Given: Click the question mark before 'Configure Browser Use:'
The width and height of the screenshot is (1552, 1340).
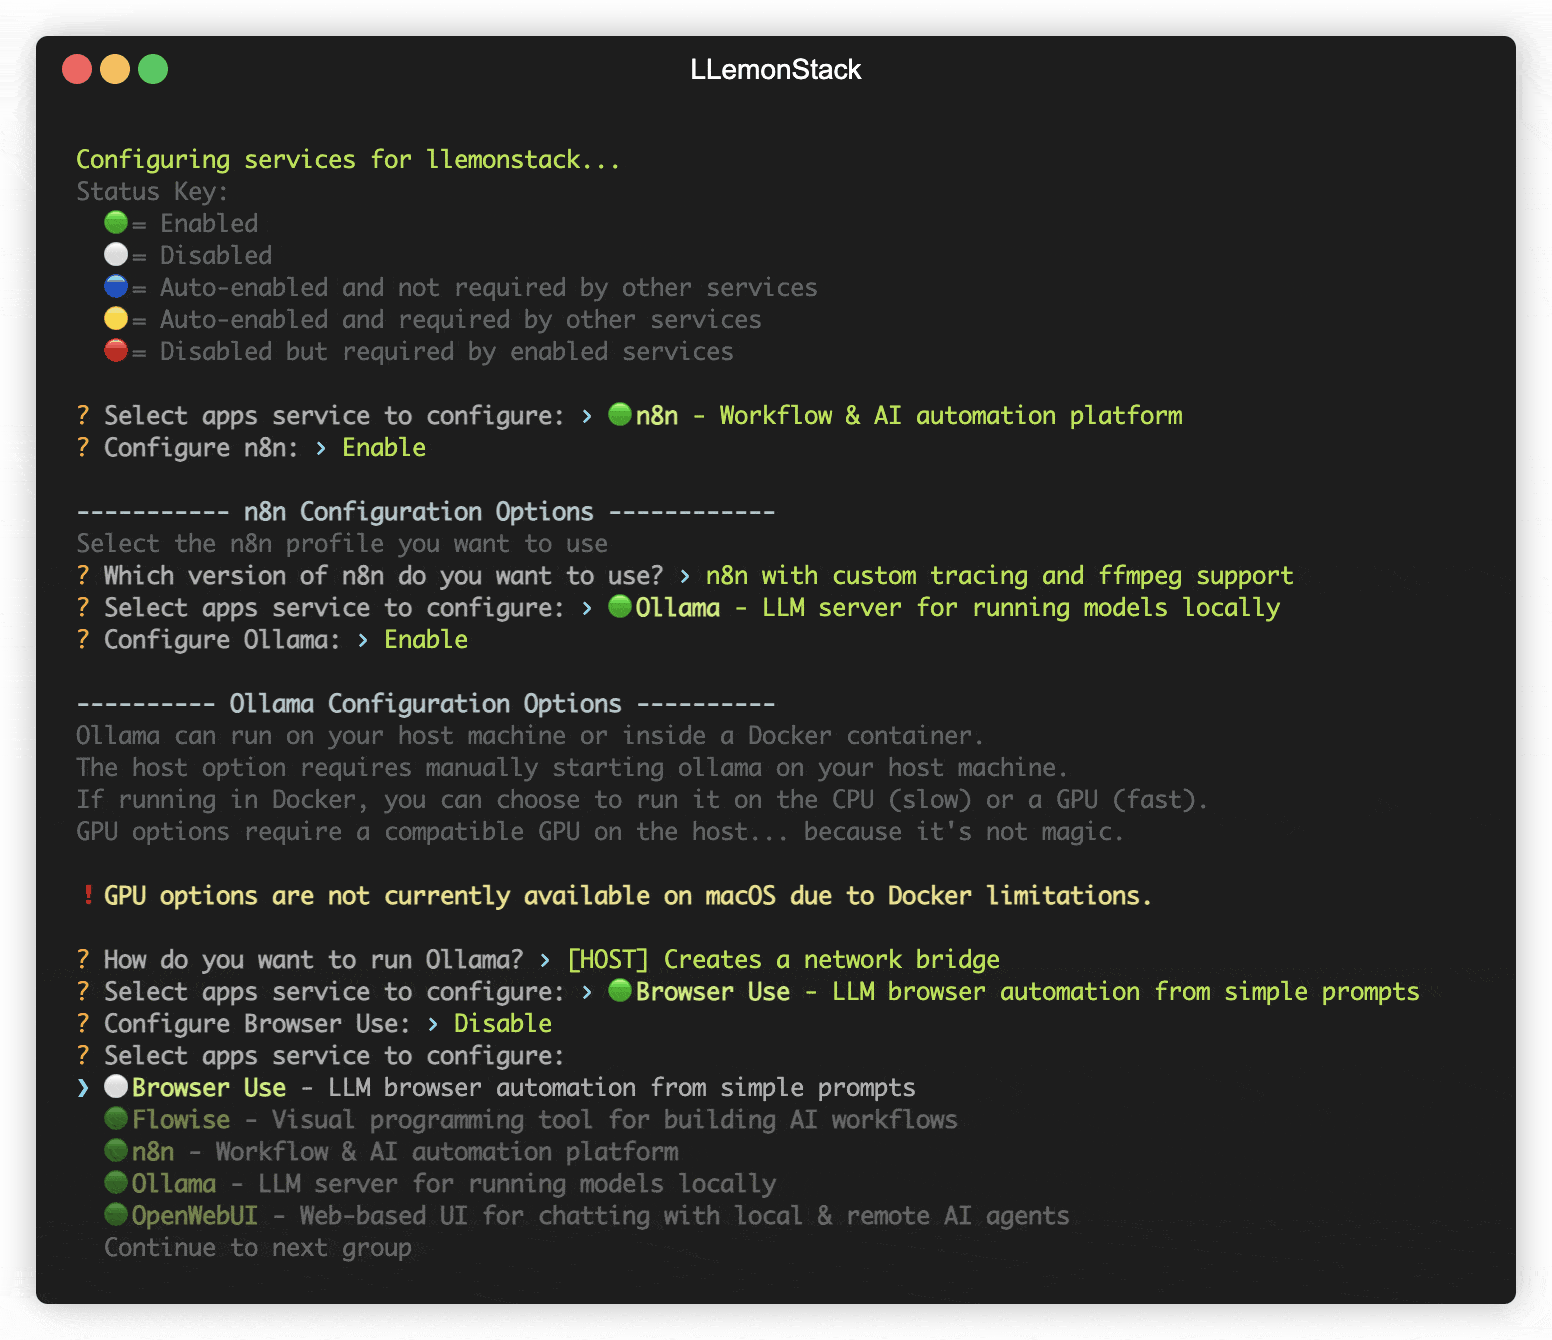Looking at the screenshot, I should click(x=83, y=1023).
